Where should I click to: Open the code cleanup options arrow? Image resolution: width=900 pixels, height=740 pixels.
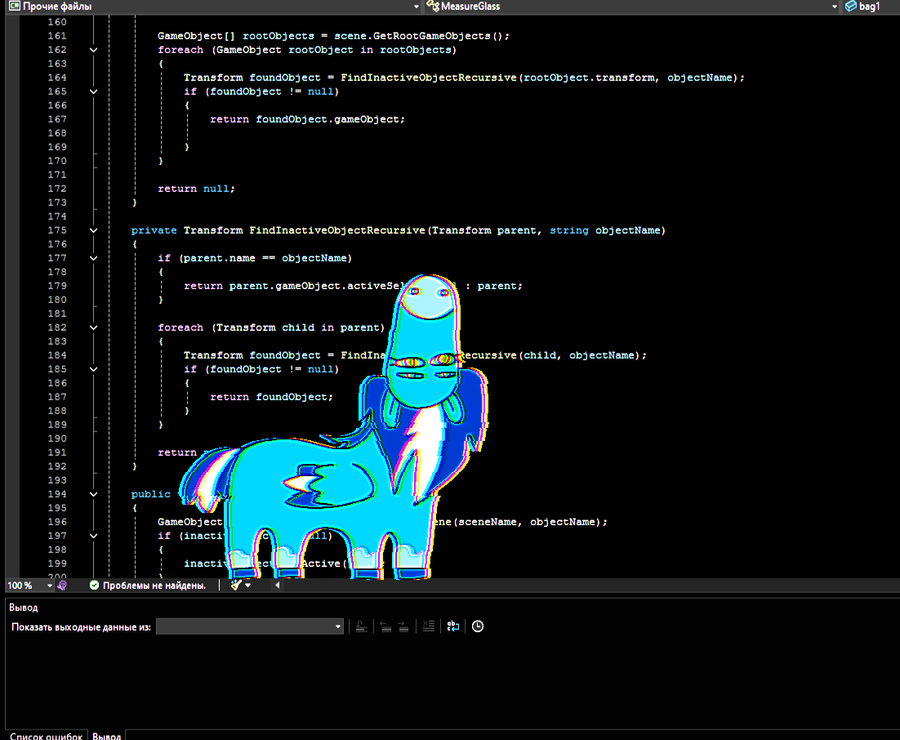coord(248,585)
